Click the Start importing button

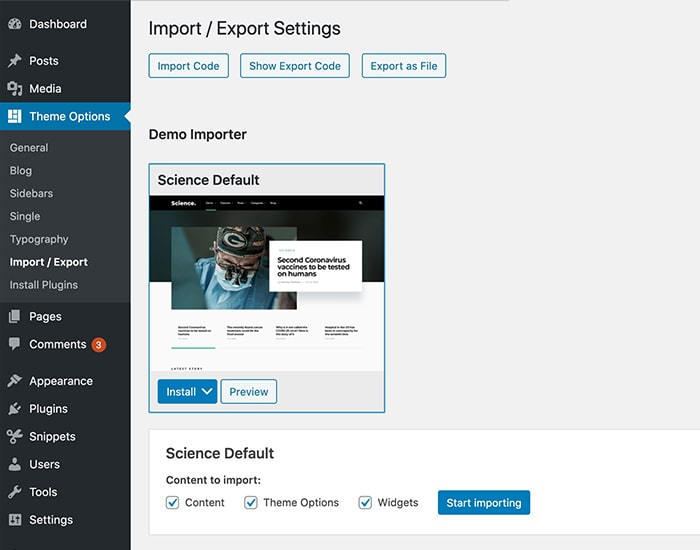pyautogui.click(x=484, y=503)
